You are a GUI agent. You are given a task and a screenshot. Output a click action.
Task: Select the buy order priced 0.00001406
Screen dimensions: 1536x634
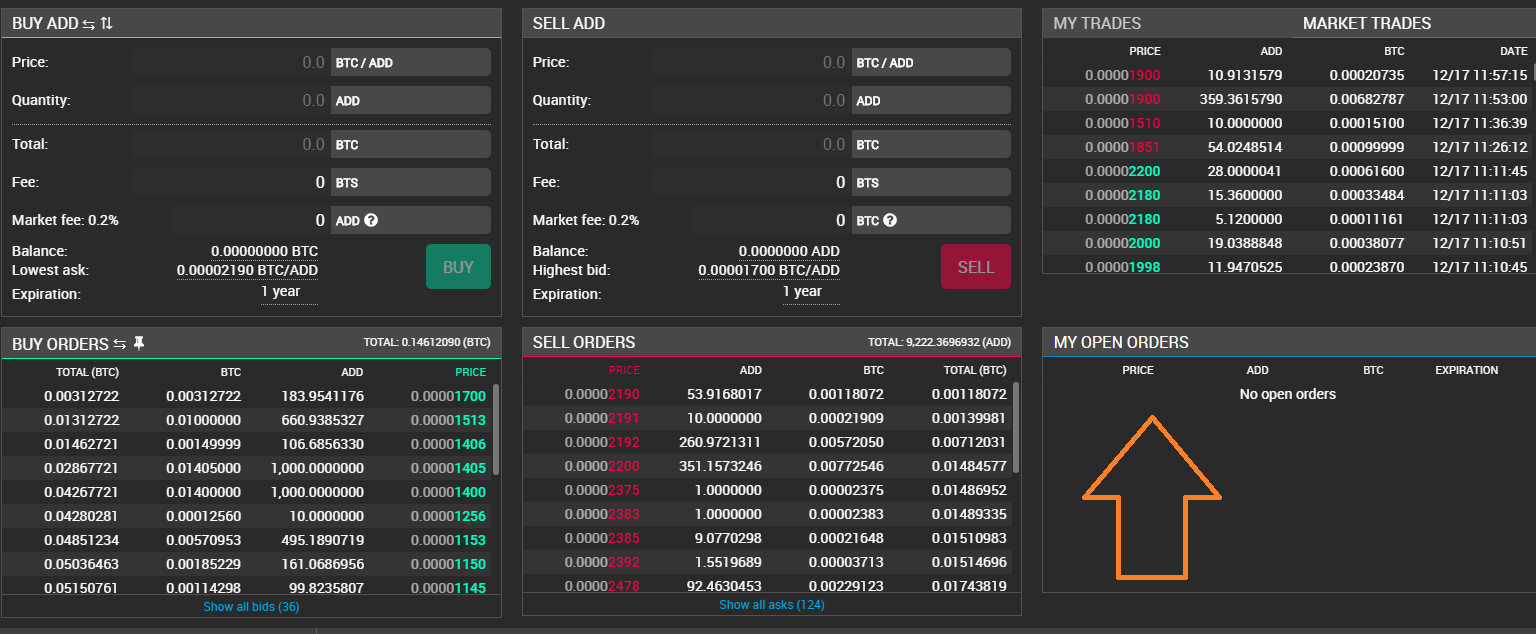(x=248, y=444)
